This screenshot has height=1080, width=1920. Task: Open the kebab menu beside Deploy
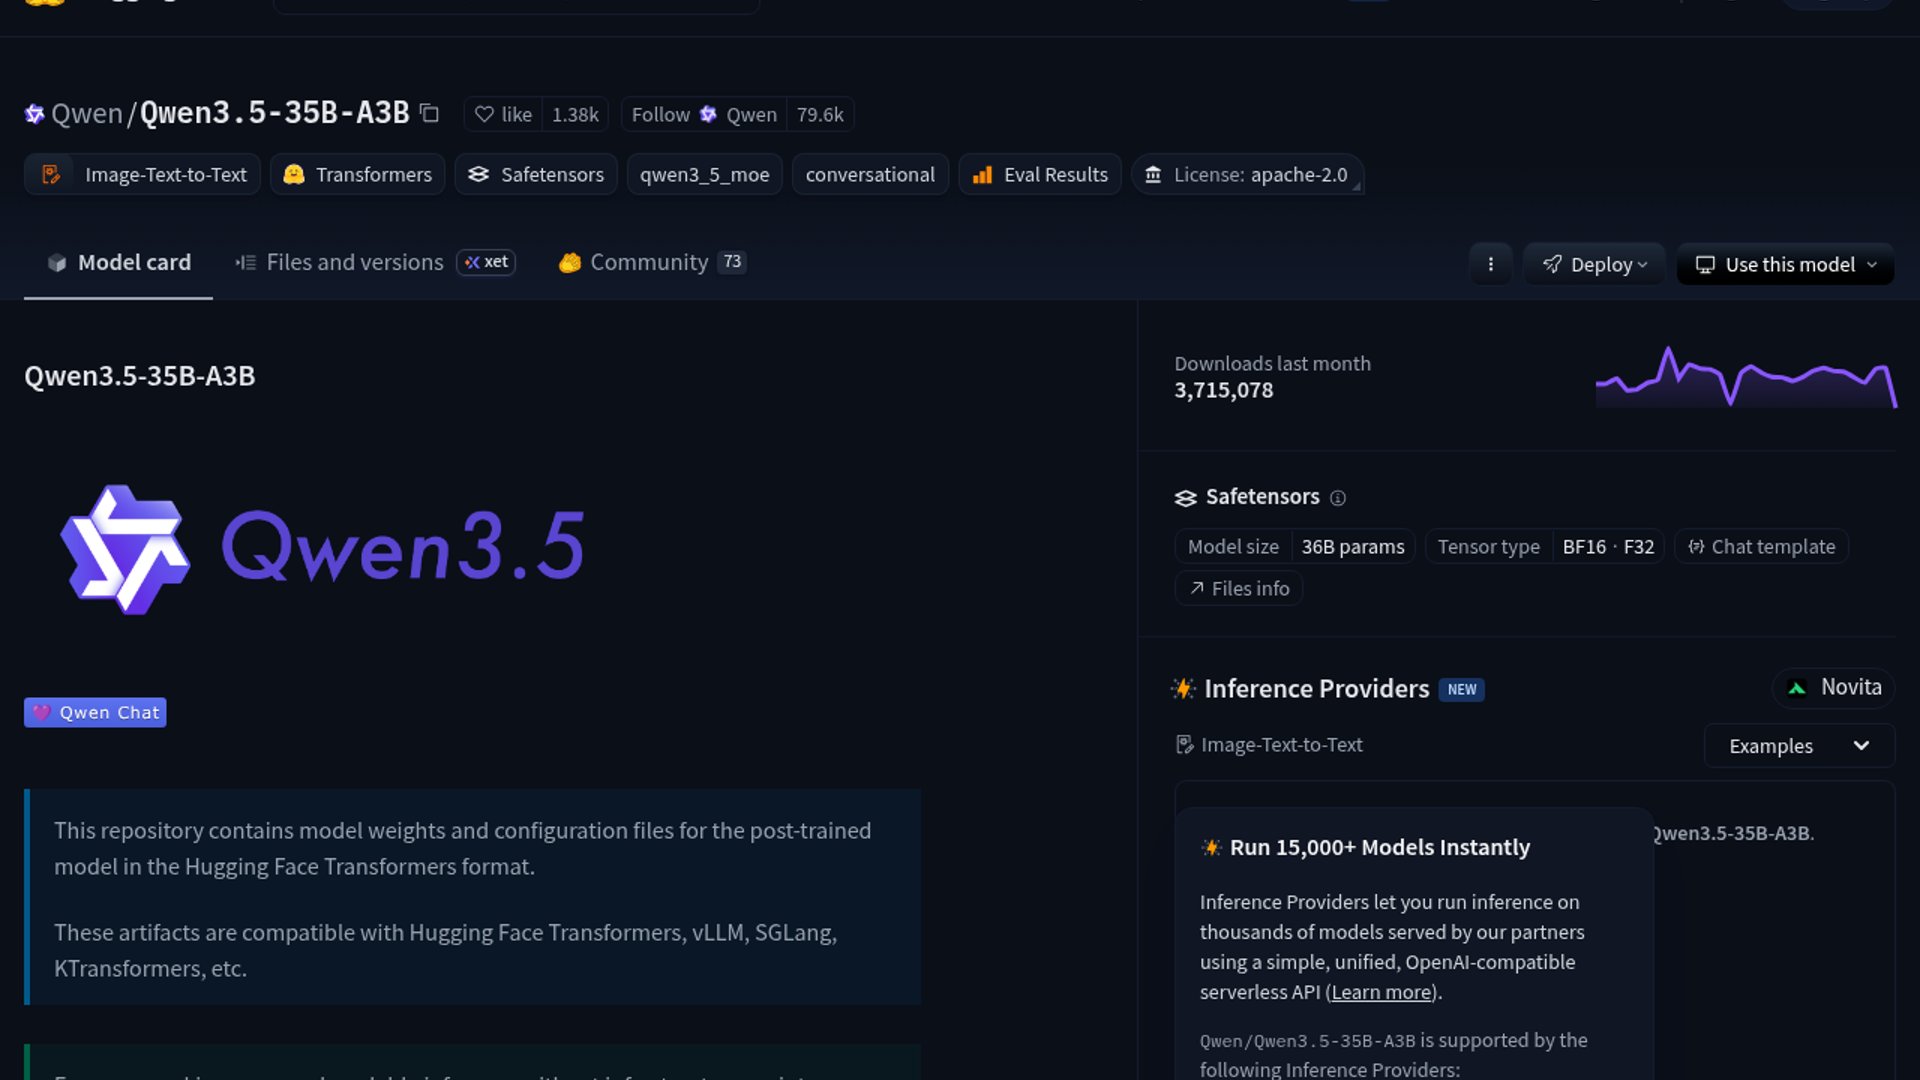coord(1491,264)
